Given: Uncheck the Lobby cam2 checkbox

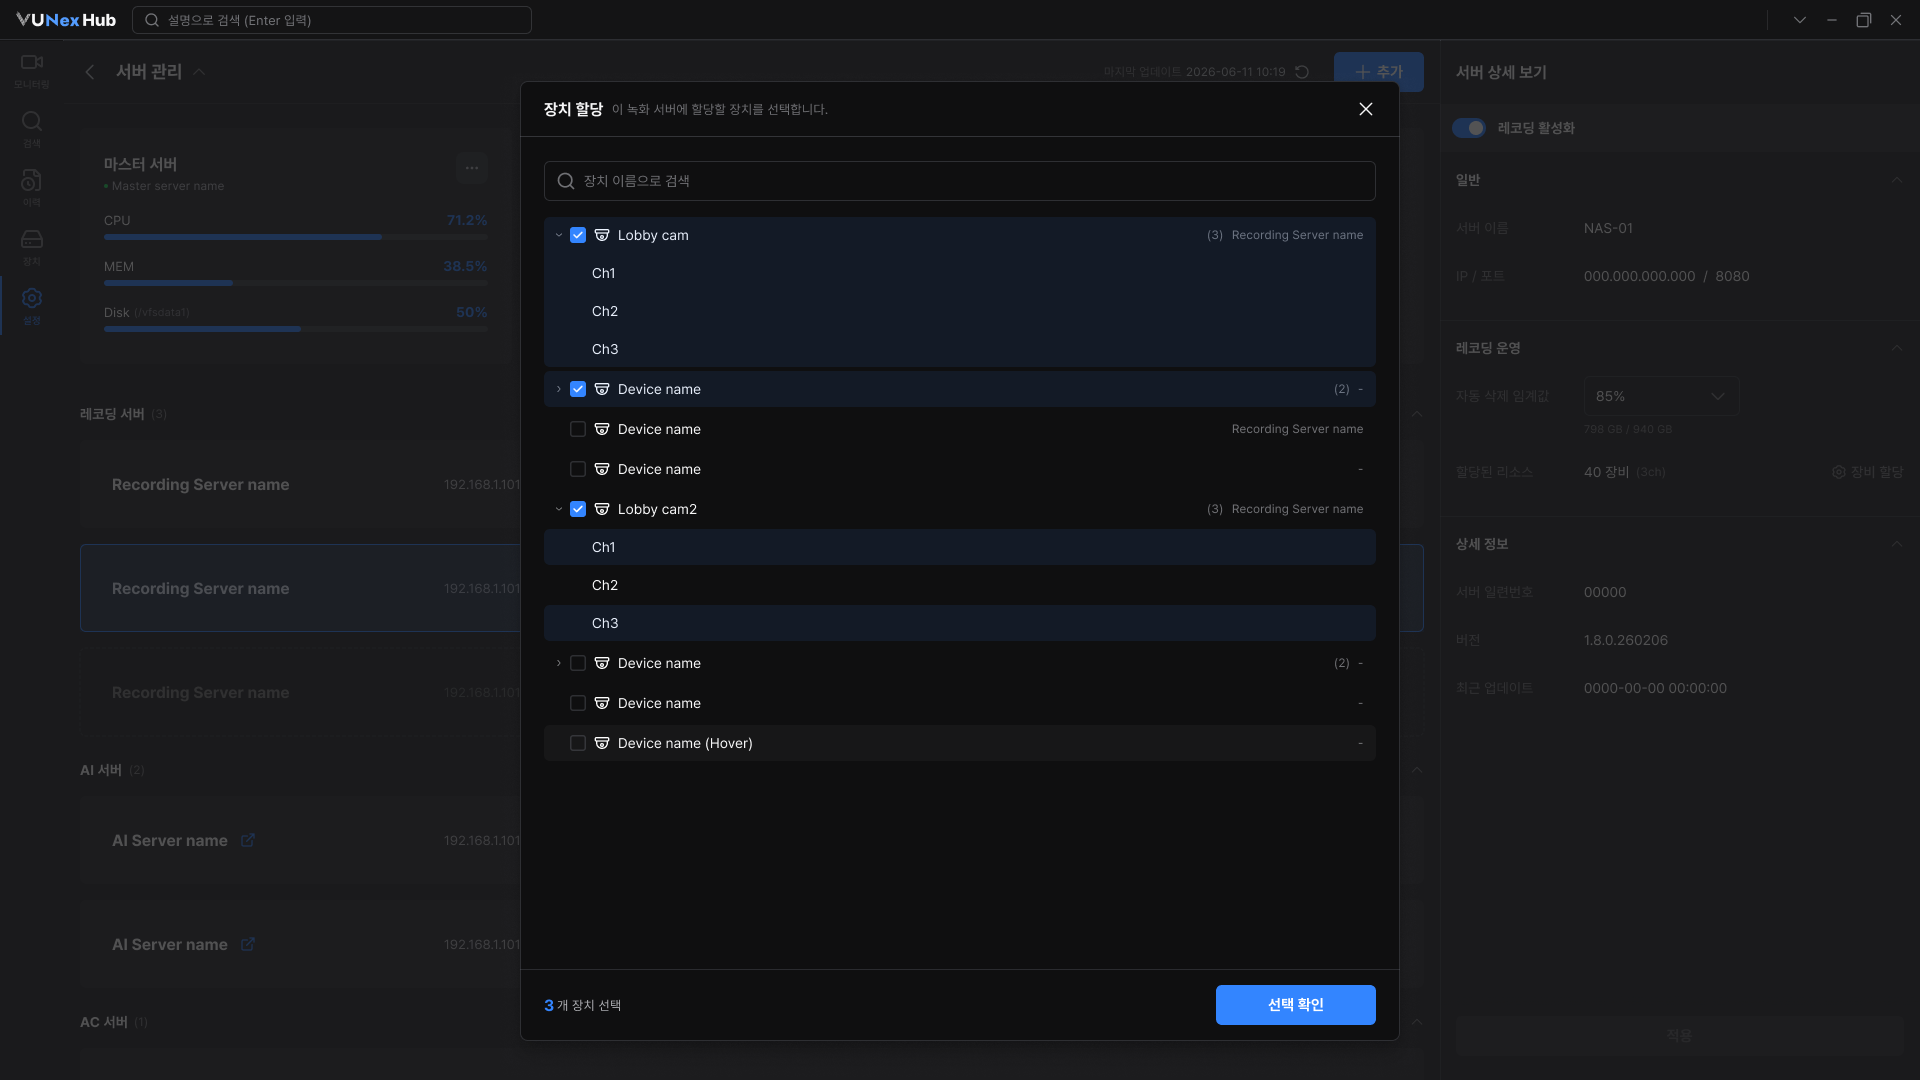Looking at the screenshot, I should [x=578, y=509].
